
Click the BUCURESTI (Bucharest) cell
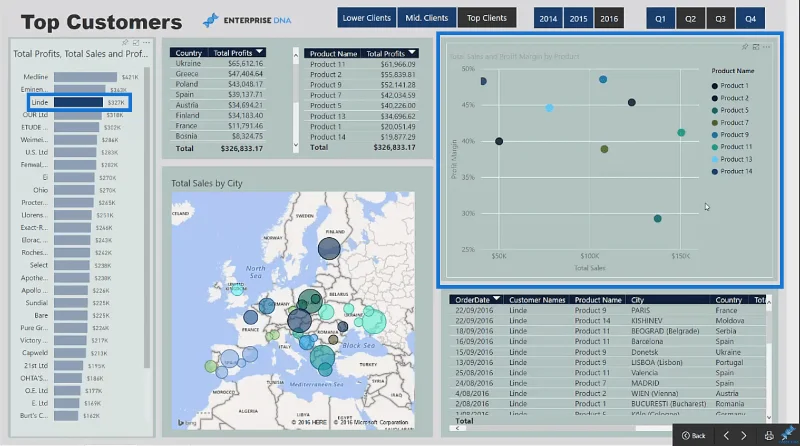pos(668,404)
